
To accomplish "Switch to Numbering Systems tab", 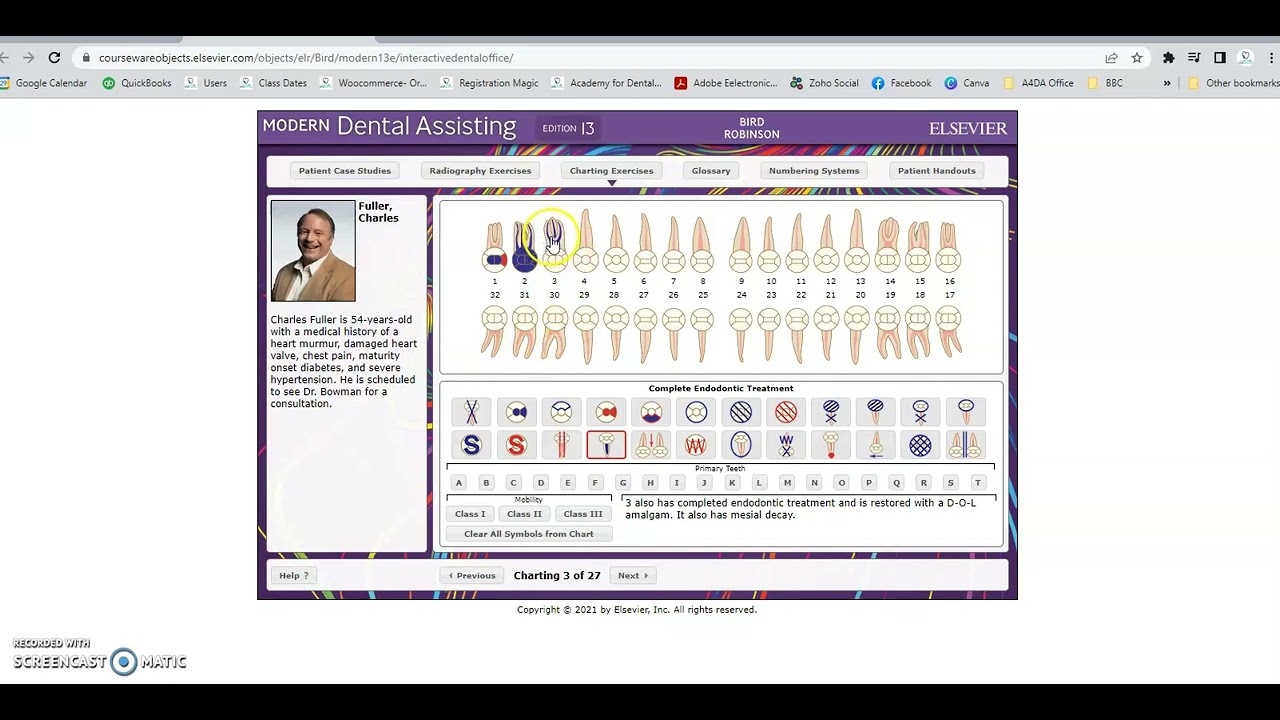I will coord(814,171).
